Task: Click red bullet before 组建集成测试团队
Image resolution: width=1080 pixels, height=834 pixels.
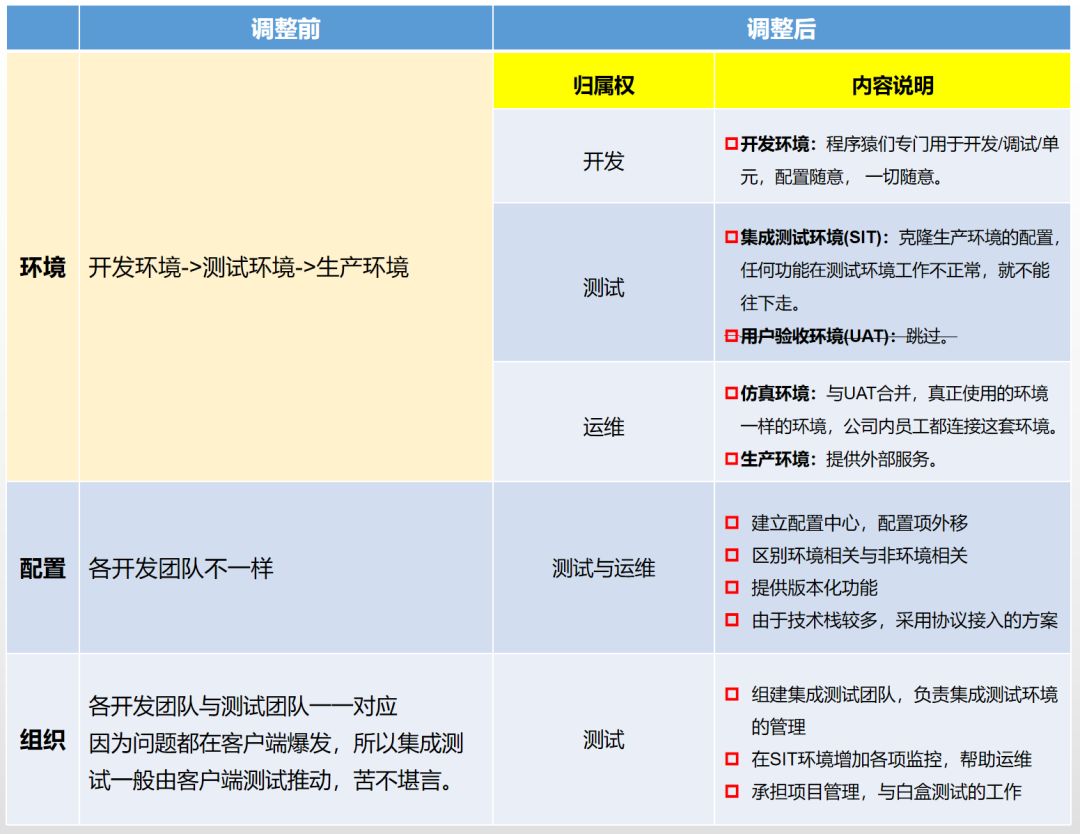Action: [731, 694]
